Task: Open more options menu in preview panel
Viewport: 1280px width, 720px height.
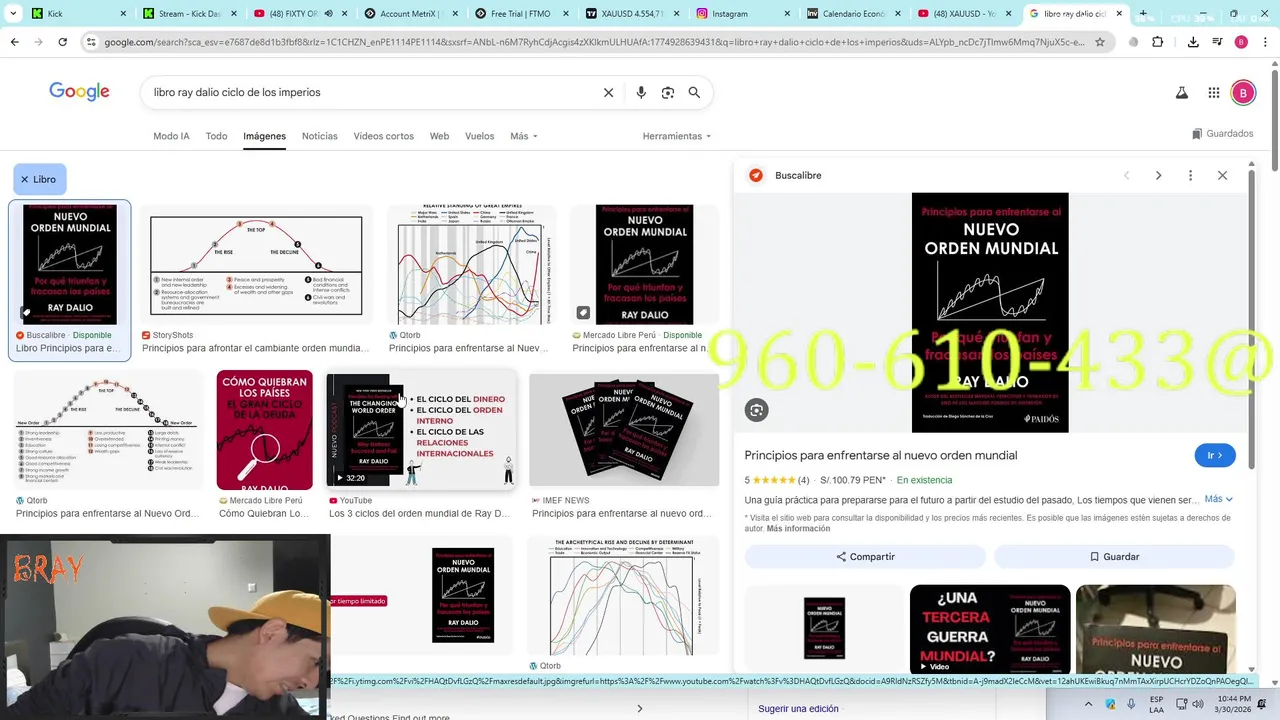Action: [1190, 175]
